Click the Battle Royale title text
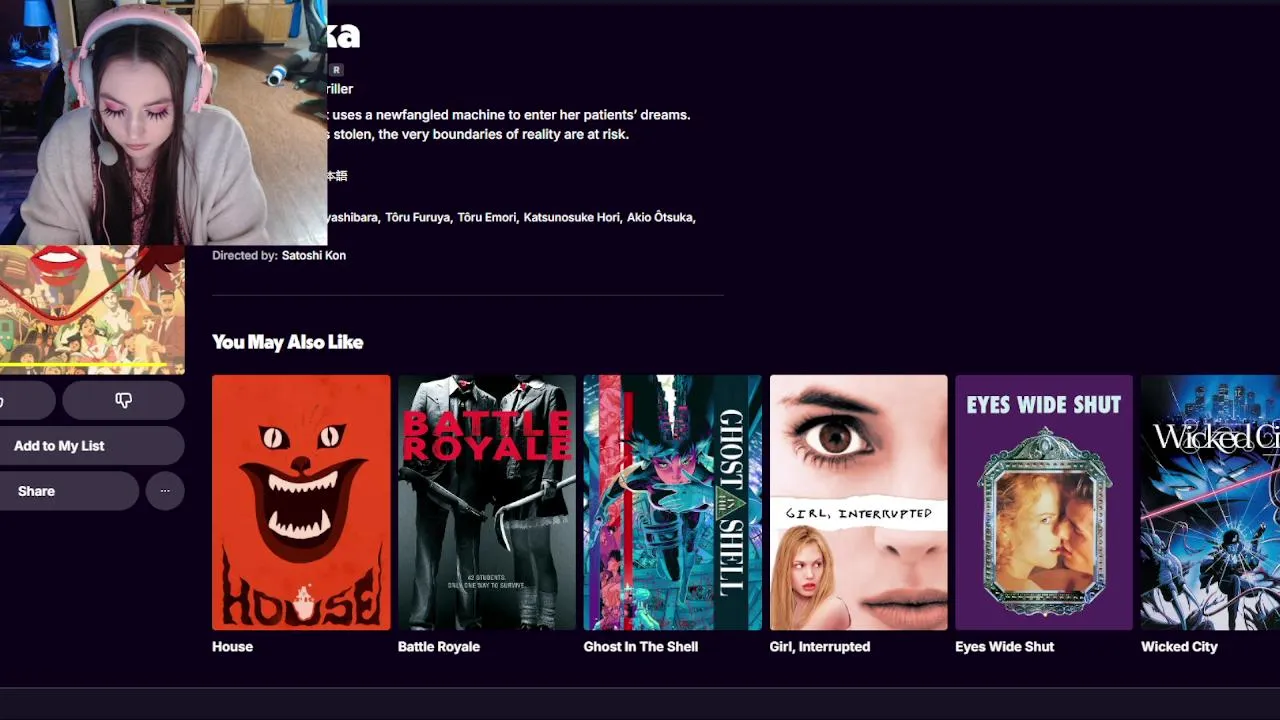 click(x=439, y=647)
